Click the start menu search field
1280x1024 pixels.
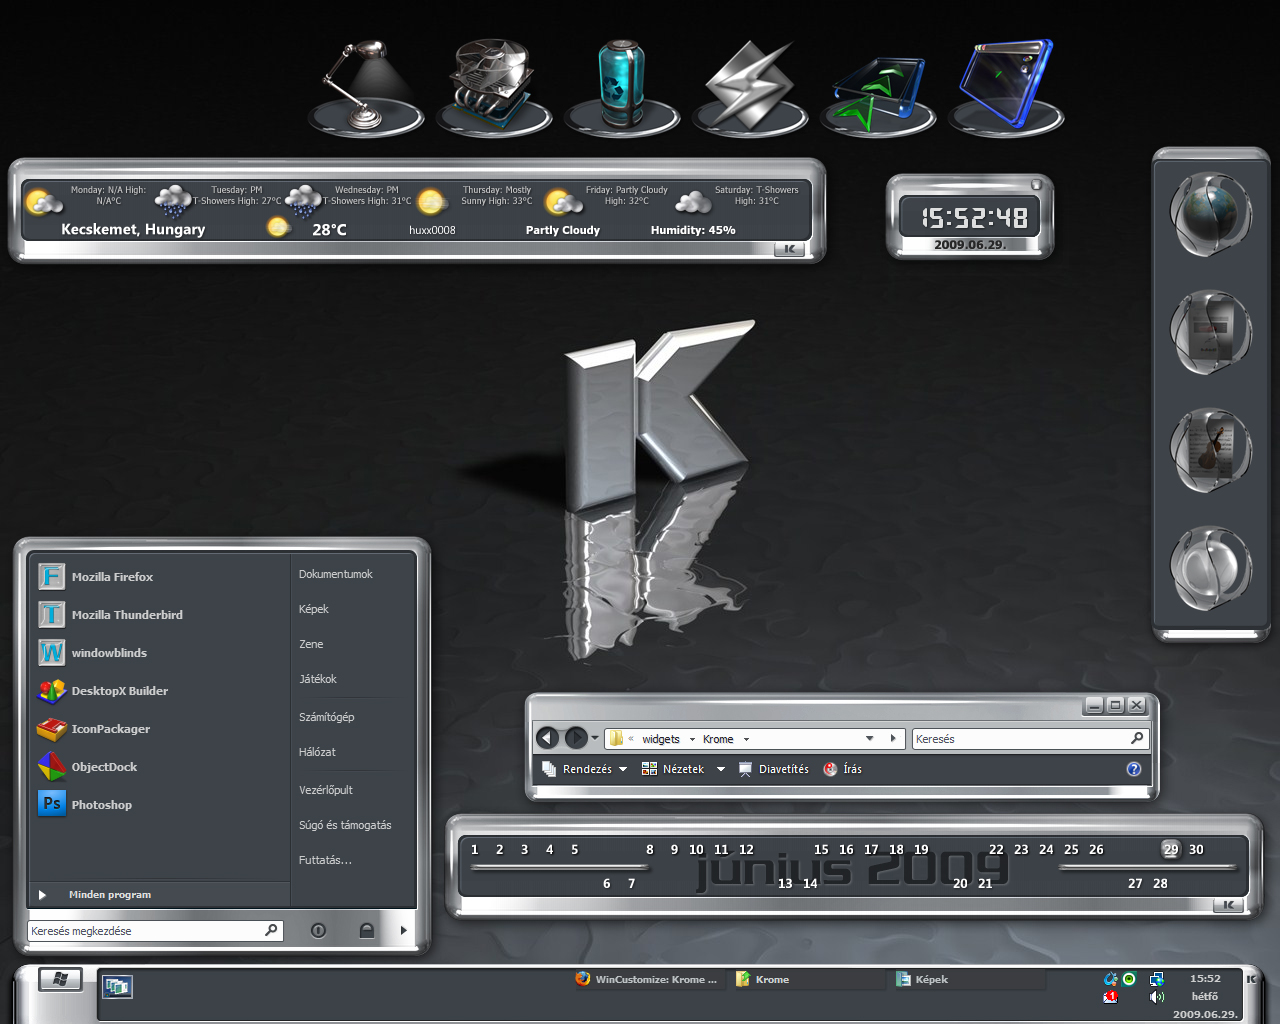coord(155,931)
